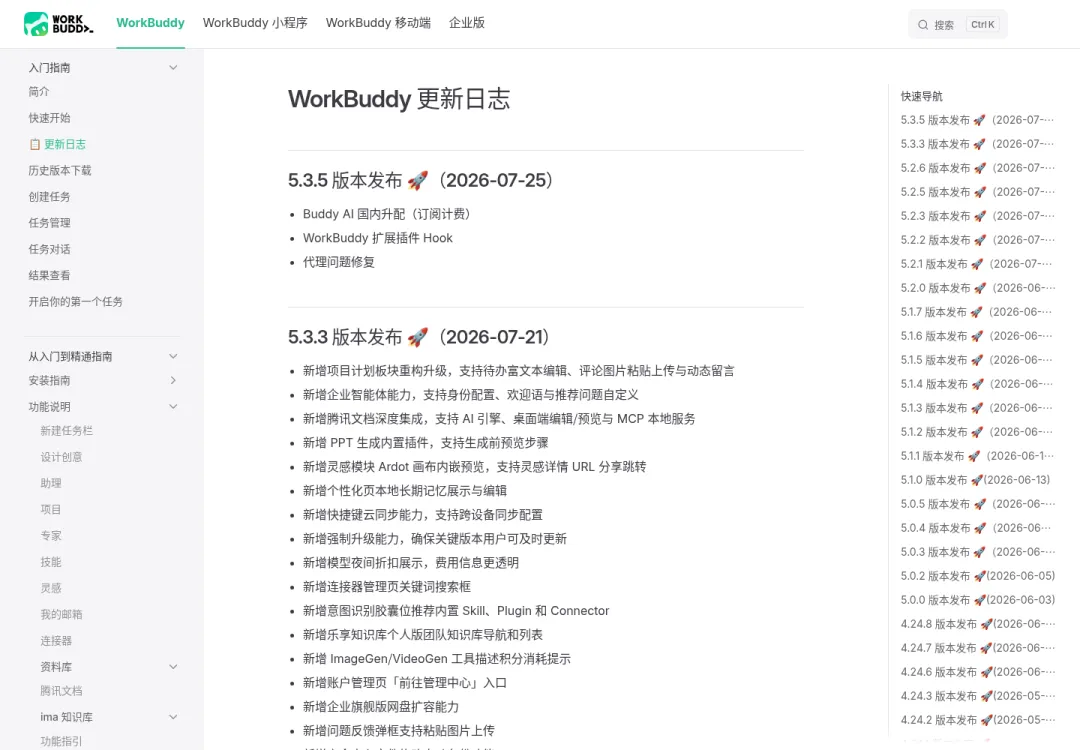Open 简介 in the sidebar
Image resolution: width=1080 pixels, height=750 pixels.
[x=39, y=92]
